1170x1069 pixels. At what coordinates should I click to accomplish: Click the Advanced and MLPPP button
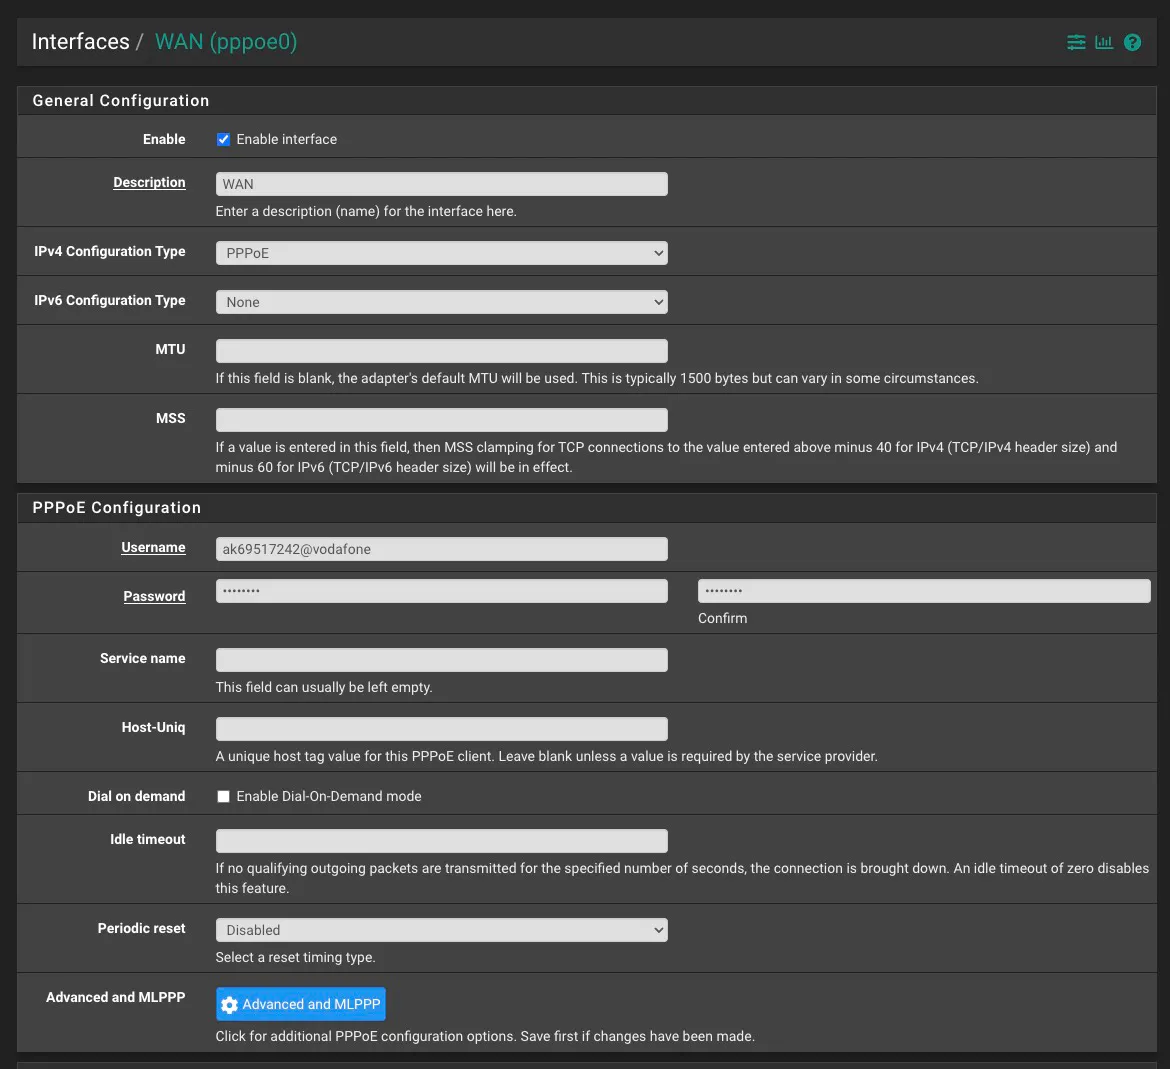point(300,1004)
